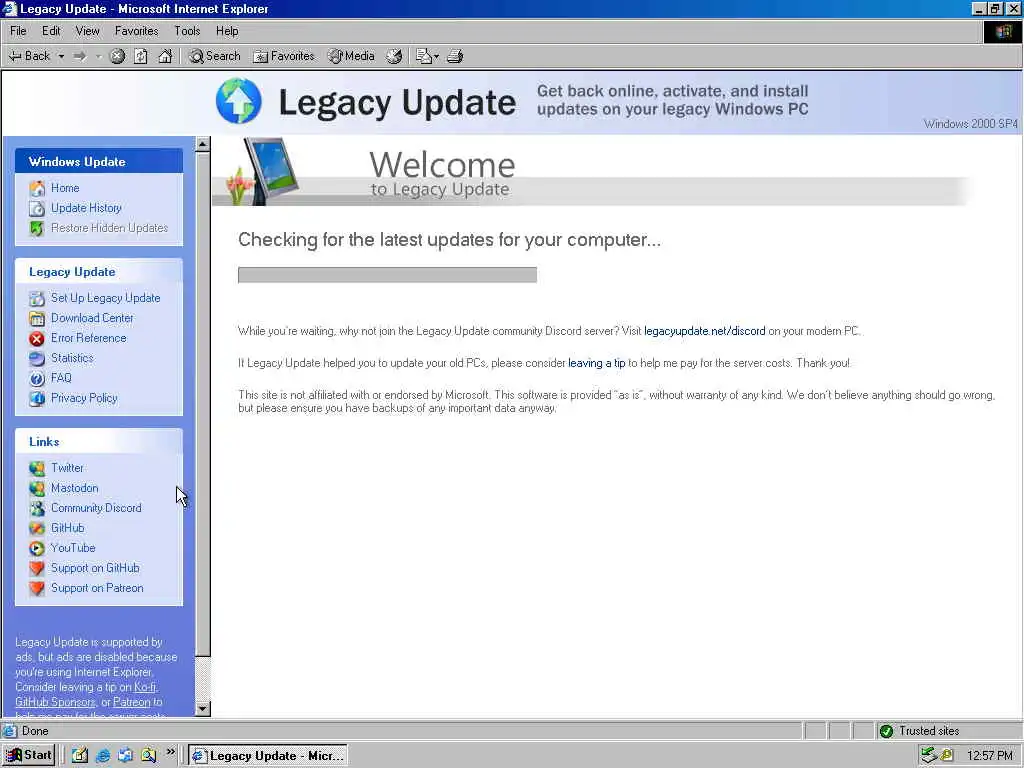This screenshot has width=1024, height=768.
Task: Click the History toolbar icon
Action: click(x=394, y=56)
